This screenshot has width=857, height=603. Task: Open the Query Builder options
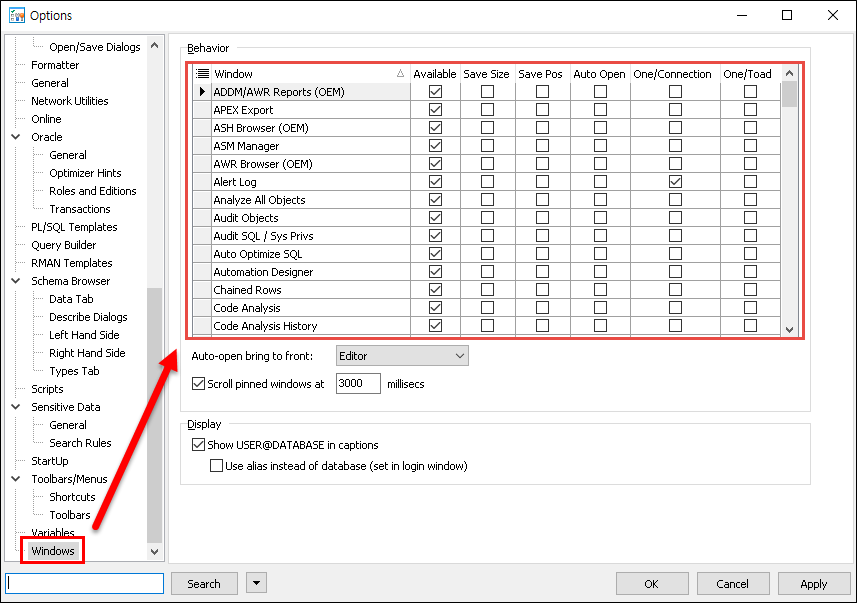63,245
